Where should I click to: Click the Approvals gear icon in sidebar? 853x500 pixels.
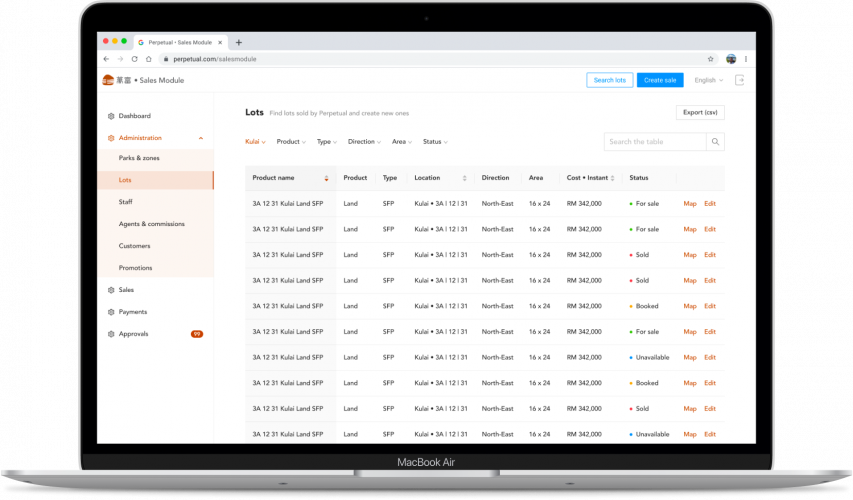click(x=111, y=334)
